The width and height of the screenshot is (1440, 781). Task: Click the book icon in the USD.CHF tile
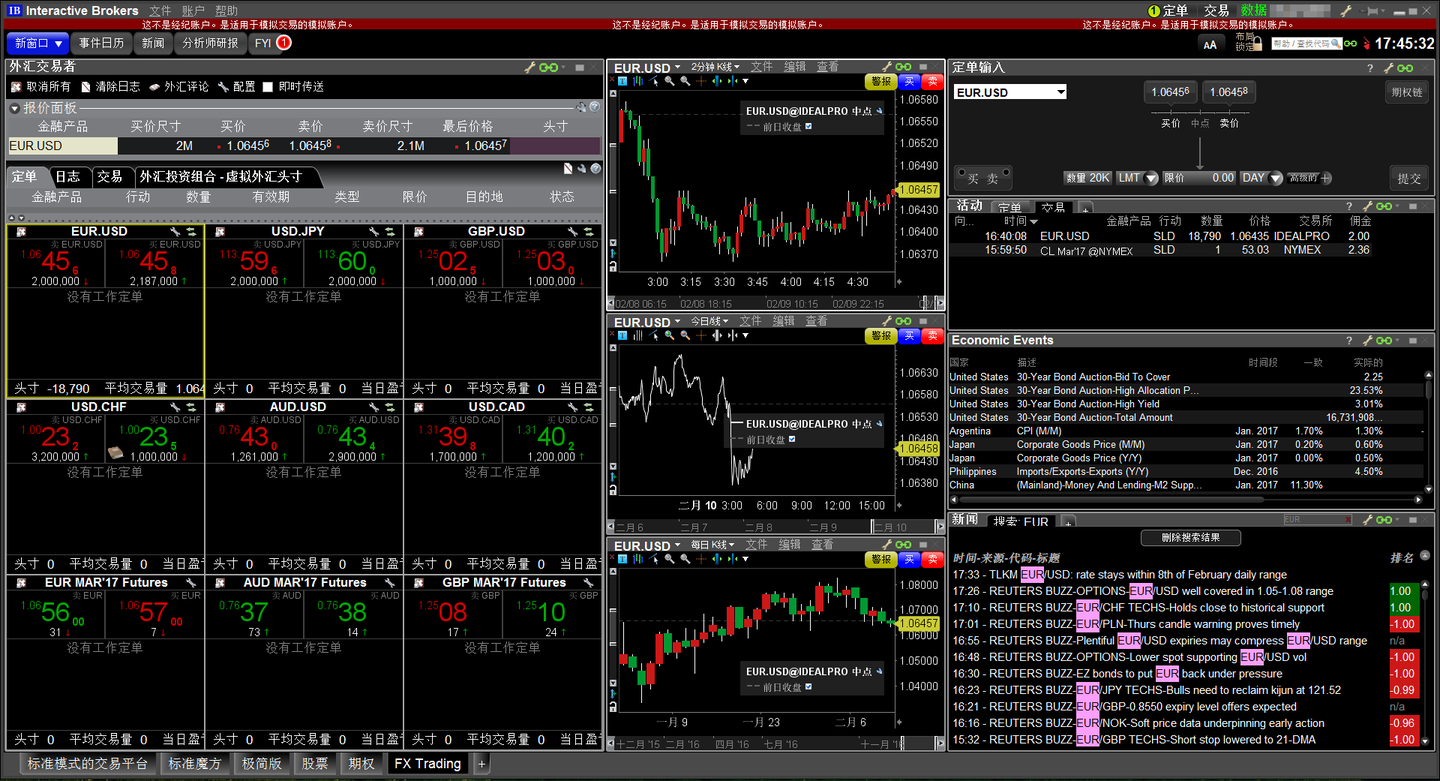(116, 454)
